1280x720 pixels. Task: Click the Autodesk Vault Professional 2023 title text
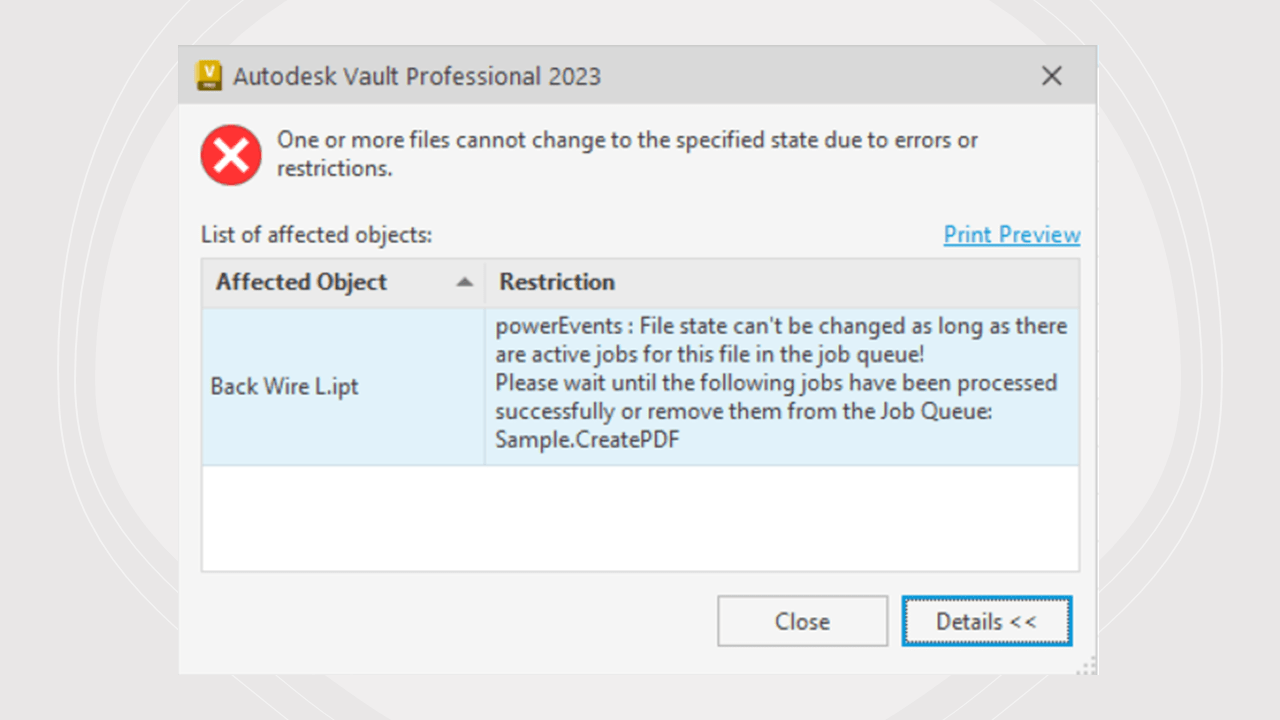click(x=417, y=76)
